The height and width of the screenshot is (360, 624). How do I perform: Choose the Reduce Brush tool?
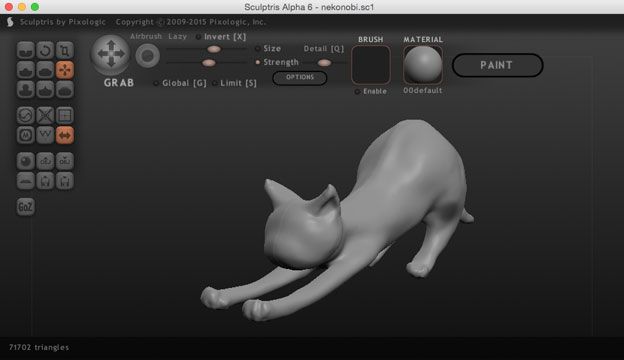coord(26,116)
